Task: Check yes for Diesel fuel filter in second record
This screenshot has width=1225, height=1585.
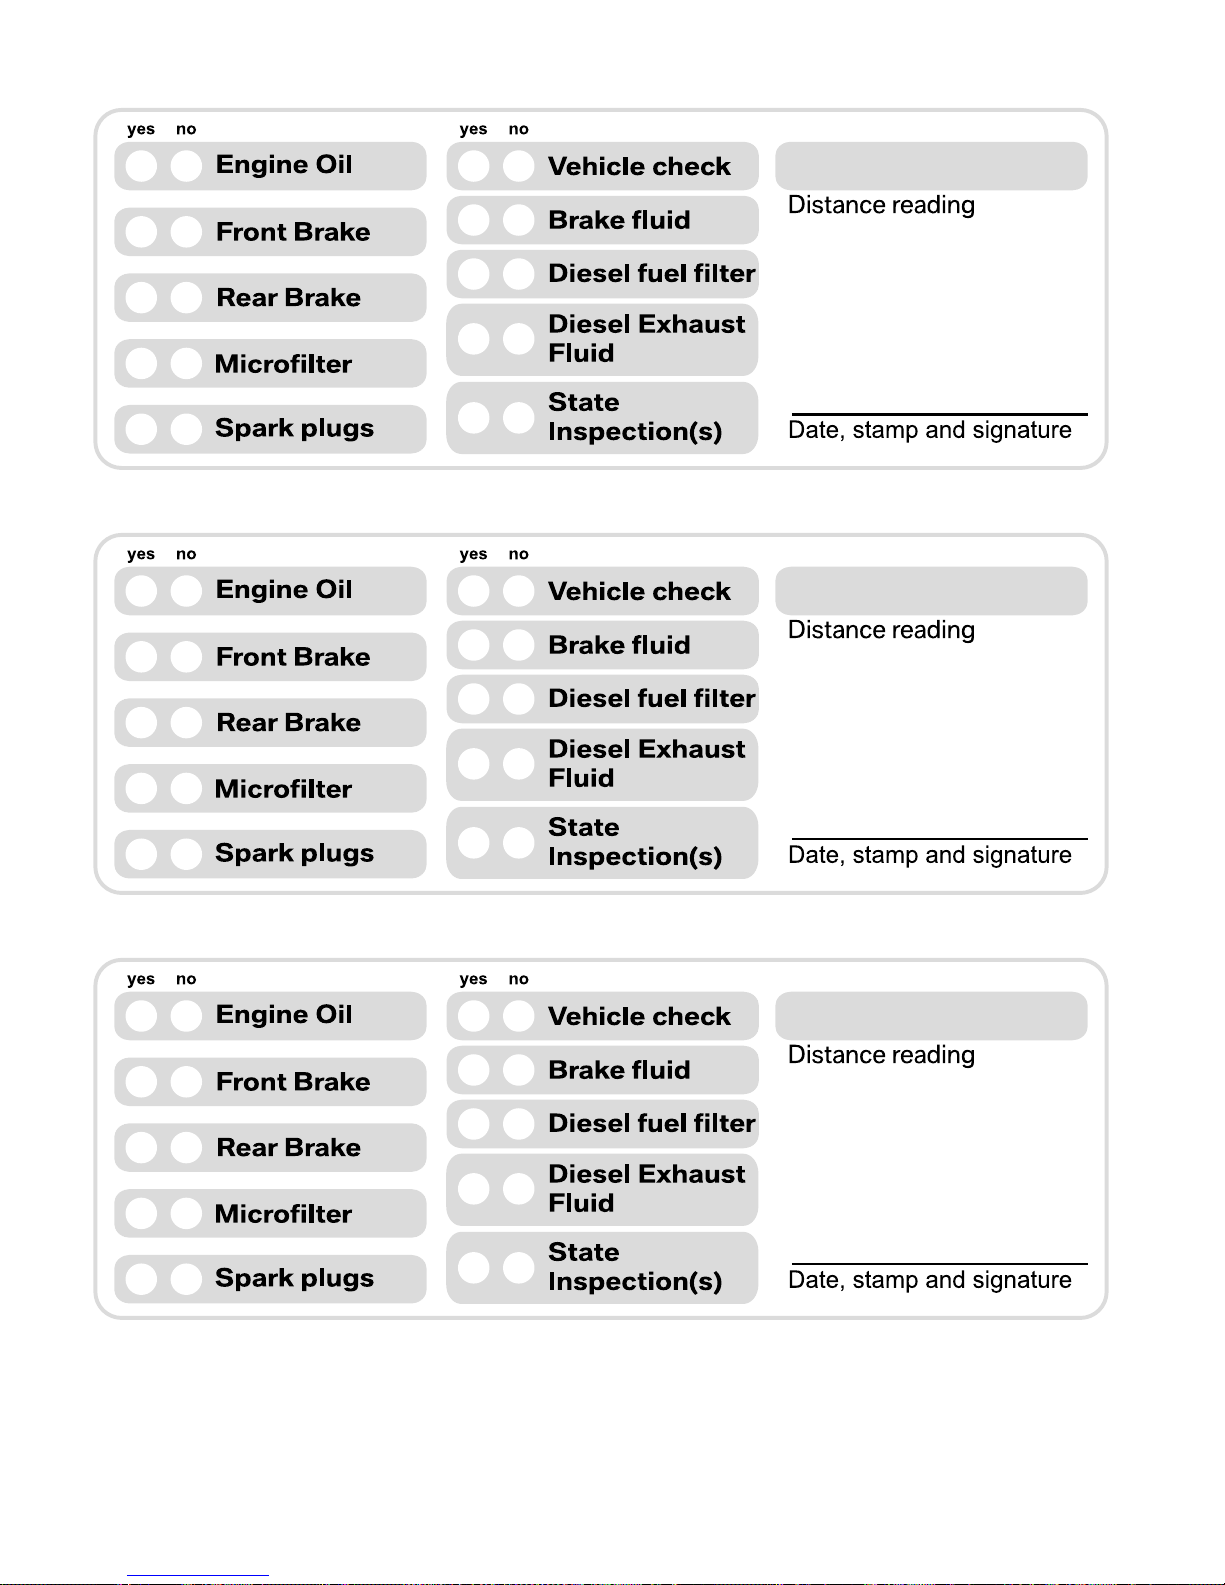Action: (x=474, y=699)
